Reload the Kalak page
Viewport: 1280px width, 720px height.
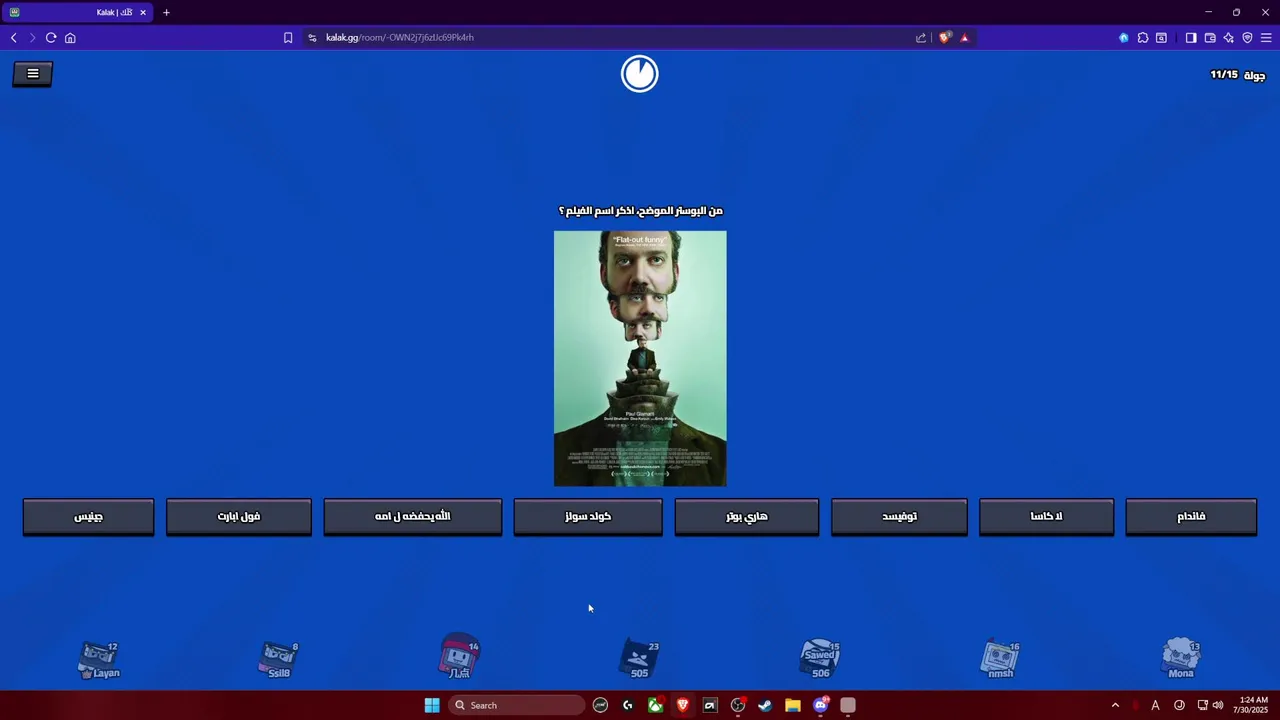pyautogui.click(x=51, y=38)
